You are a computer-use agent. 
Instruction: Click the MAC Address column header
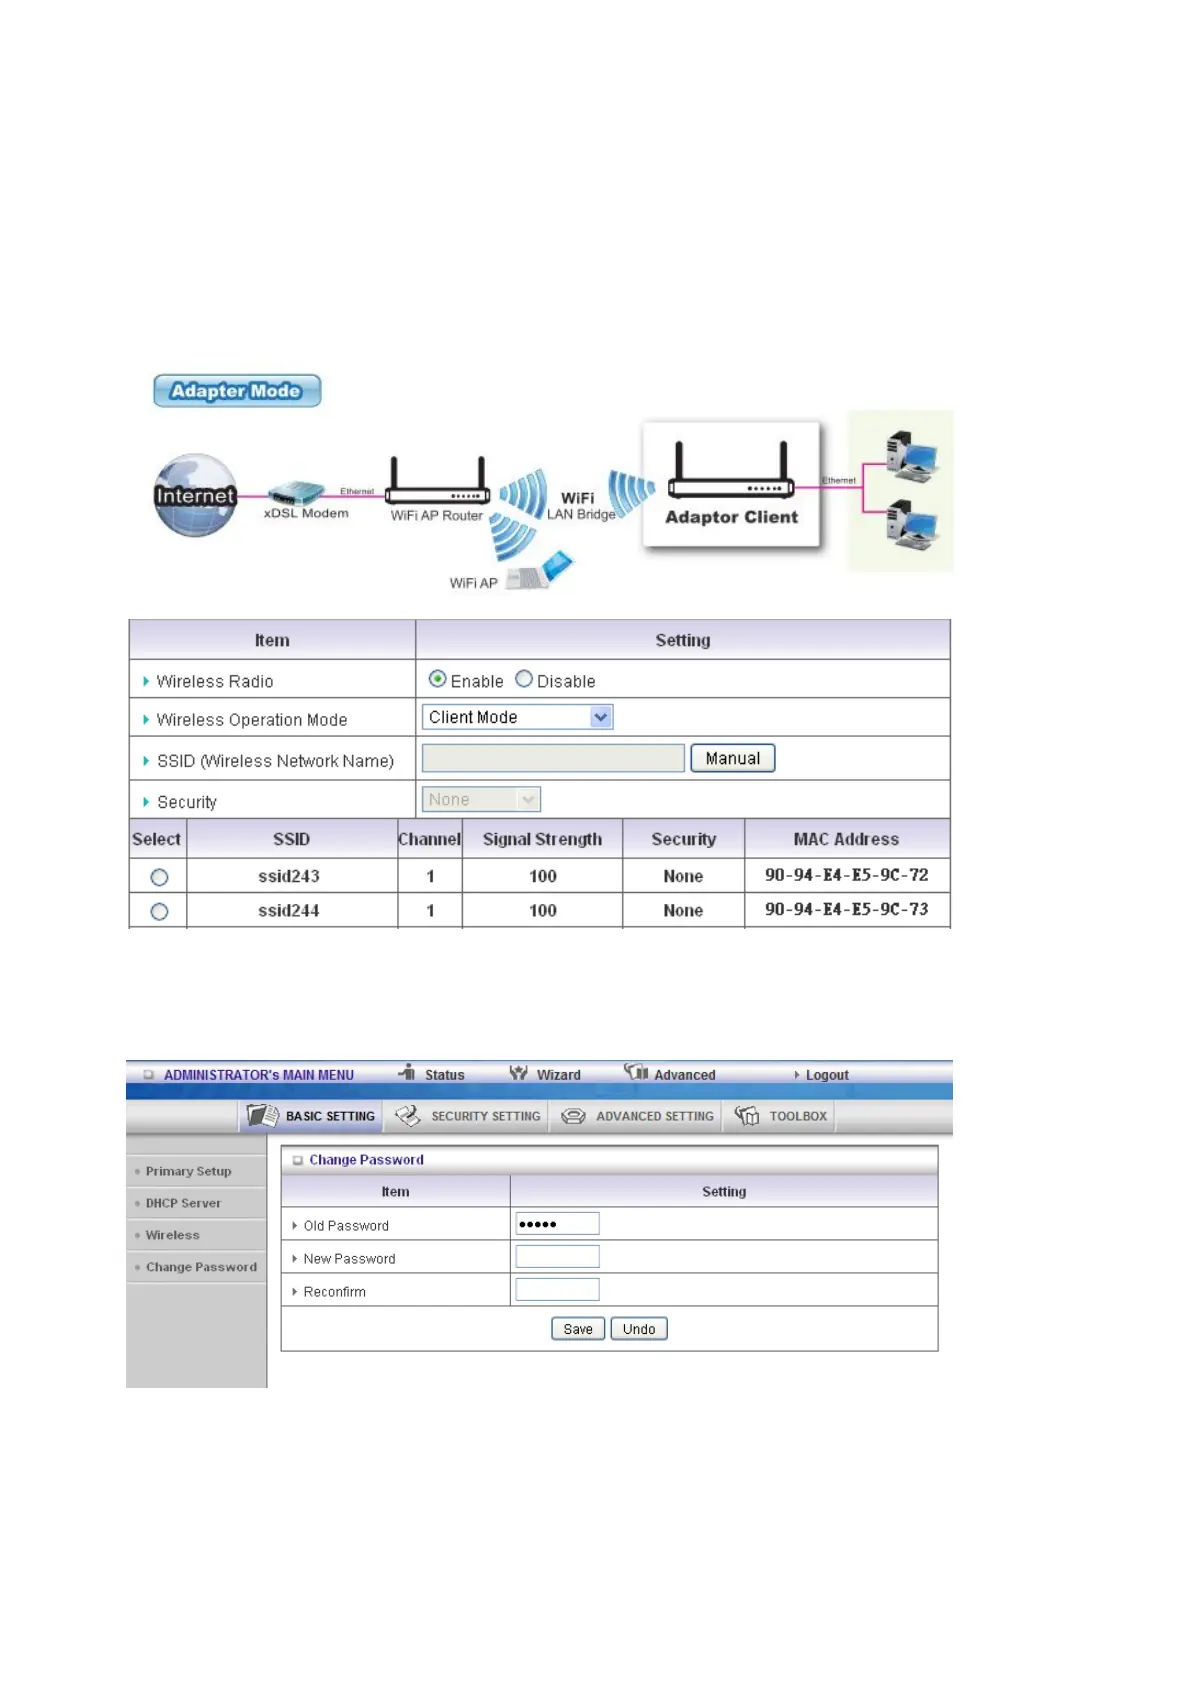pyautogui.click(x=846, y=839)
